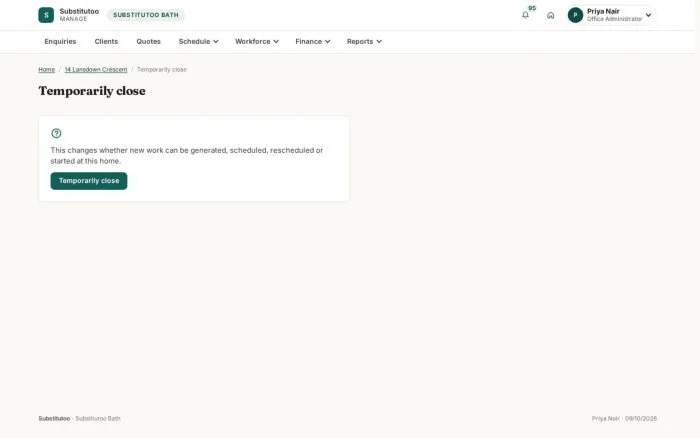Click the home icon in header
700x438 pixels.
[550, 15]
